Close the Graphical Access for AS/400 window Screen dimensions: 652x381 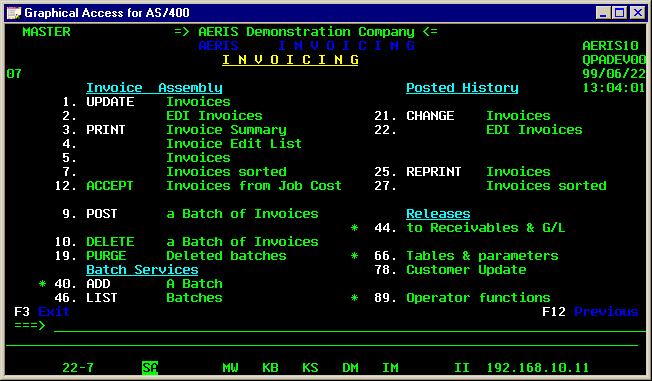tap(637, 13)
